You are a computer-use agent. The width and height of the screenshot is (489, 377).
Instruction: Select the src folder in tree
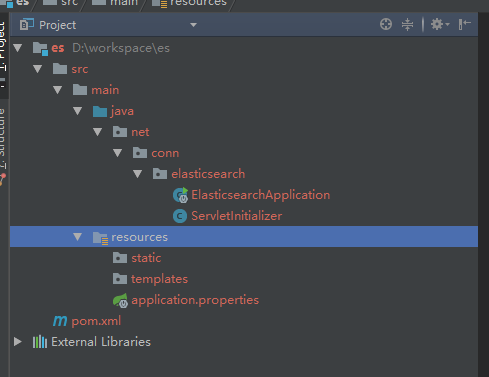click(79, 69)
